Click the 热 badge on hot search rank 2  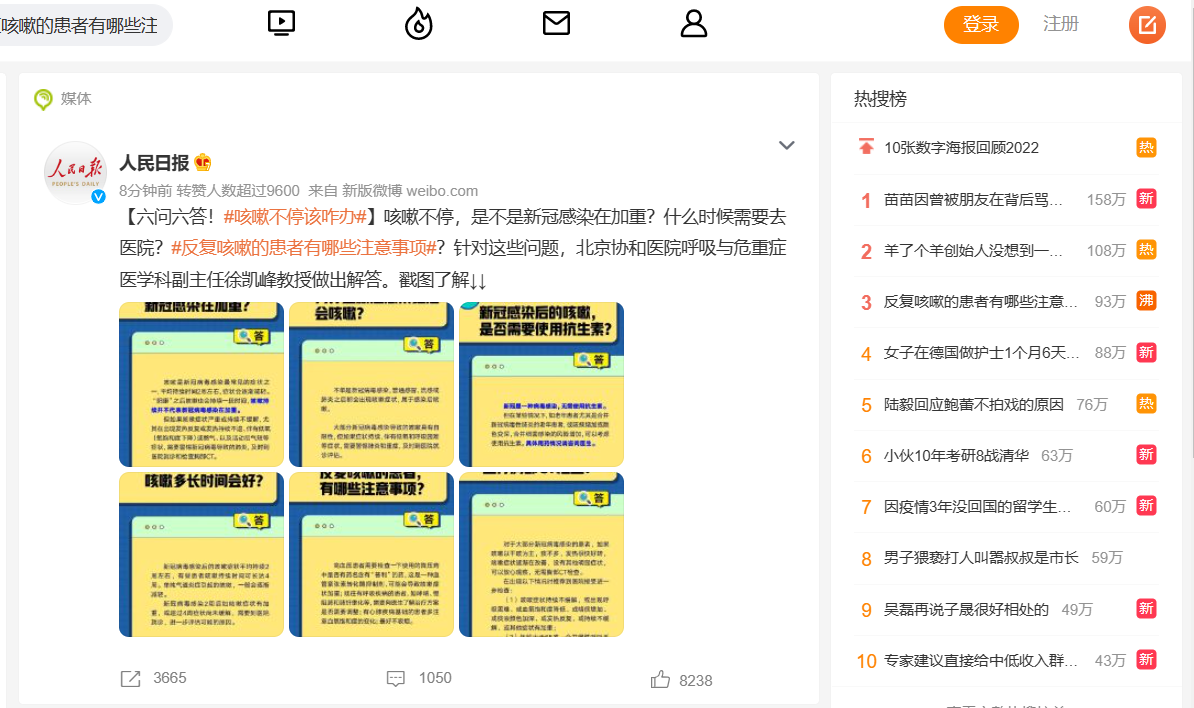[x=1146, y=250]
